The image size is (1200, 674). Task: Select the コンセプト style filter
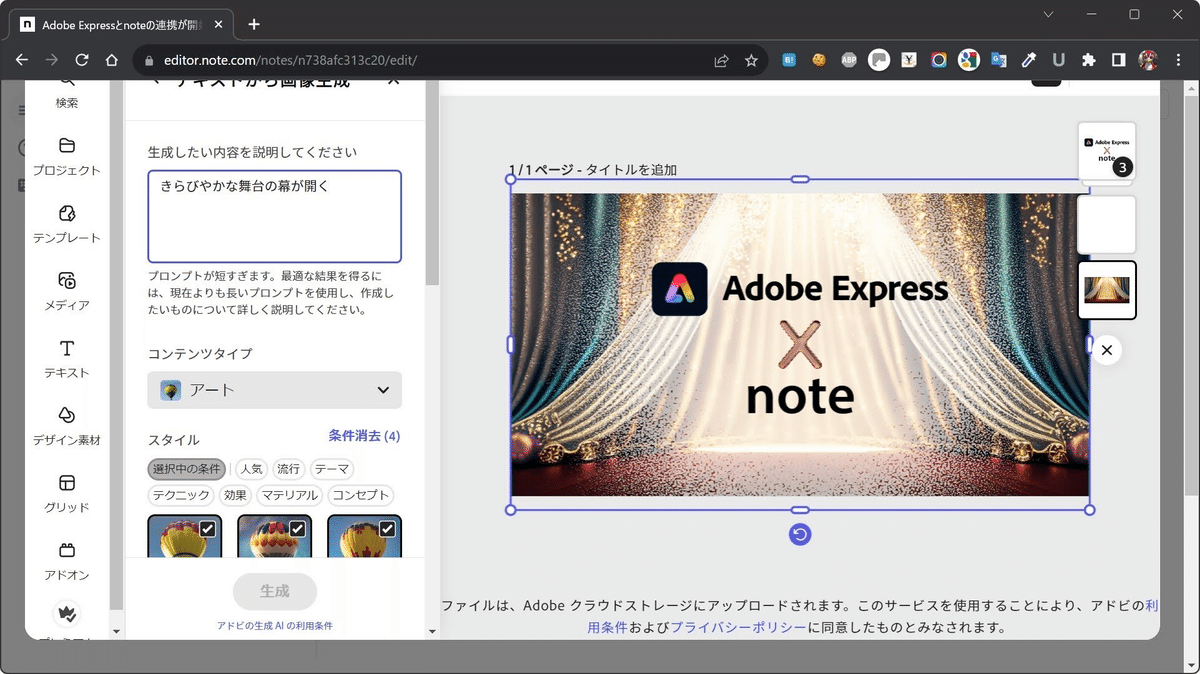360,495
